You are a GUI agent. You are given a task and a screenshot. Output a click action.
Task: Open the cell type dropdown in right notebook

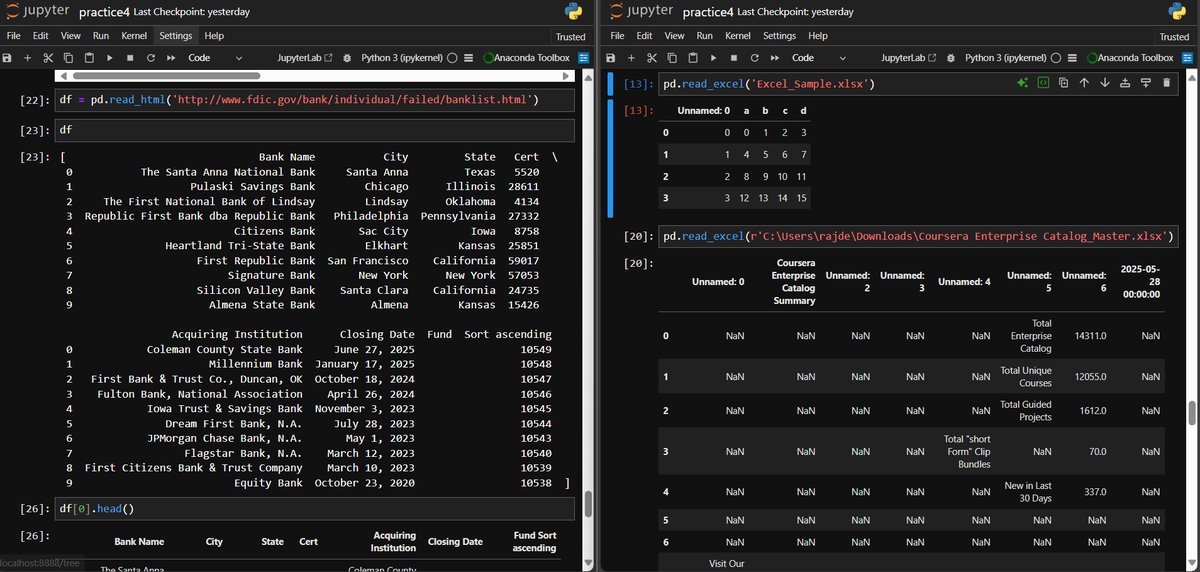point(819,58)
